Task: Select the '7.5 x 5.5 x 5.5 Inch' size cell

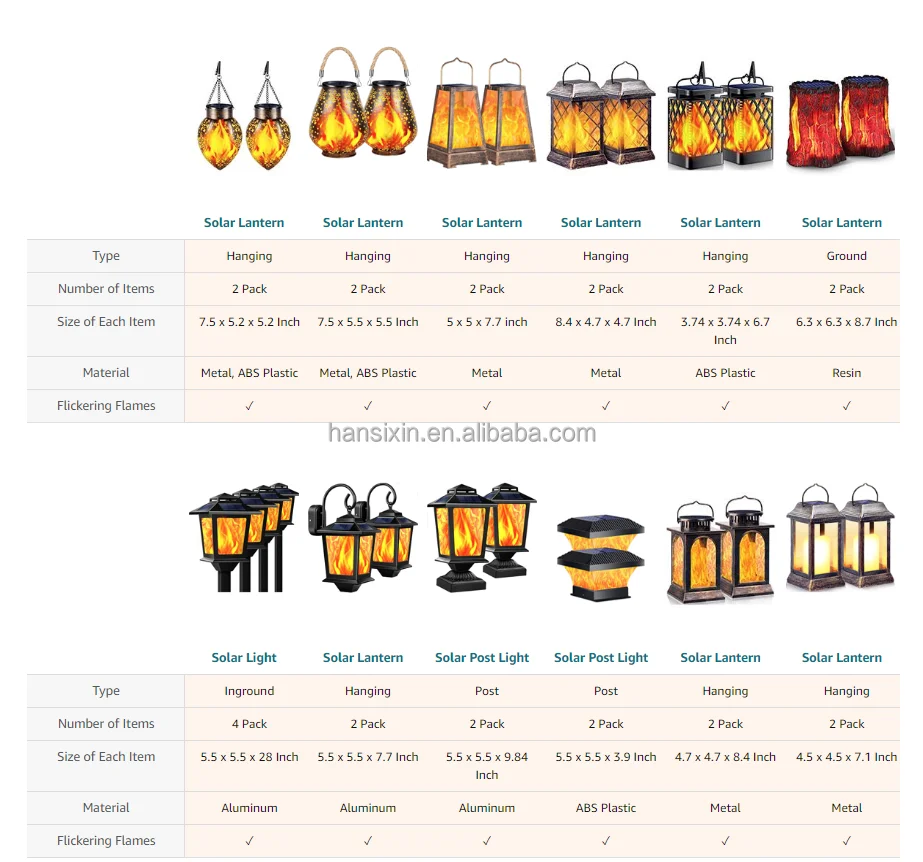Action: (368, 322)
